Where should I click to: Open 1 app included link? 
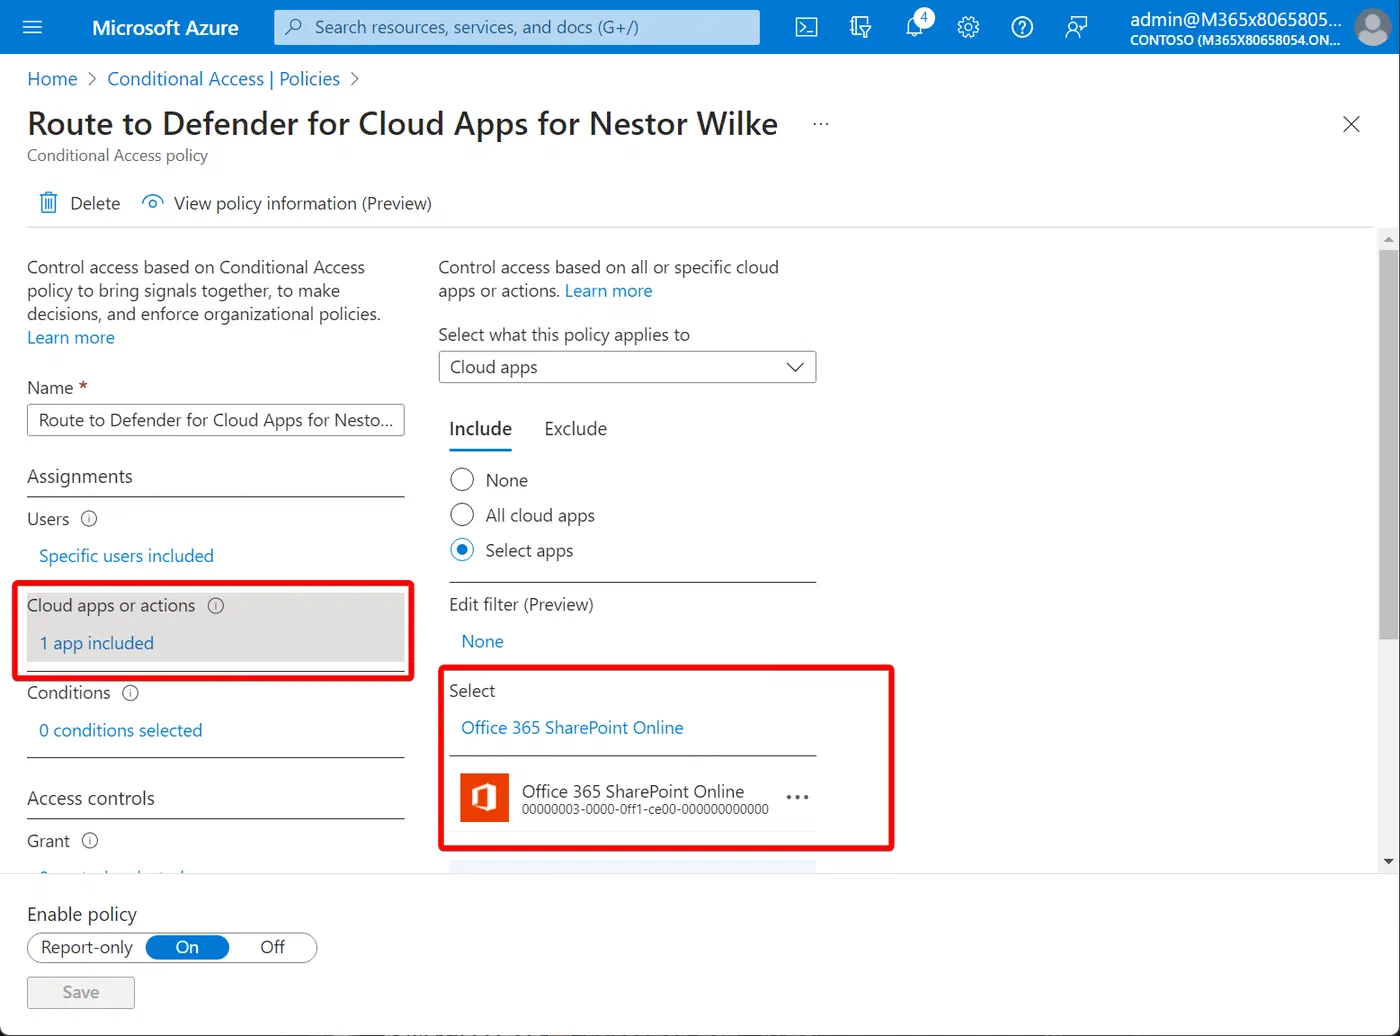point(97,643)
